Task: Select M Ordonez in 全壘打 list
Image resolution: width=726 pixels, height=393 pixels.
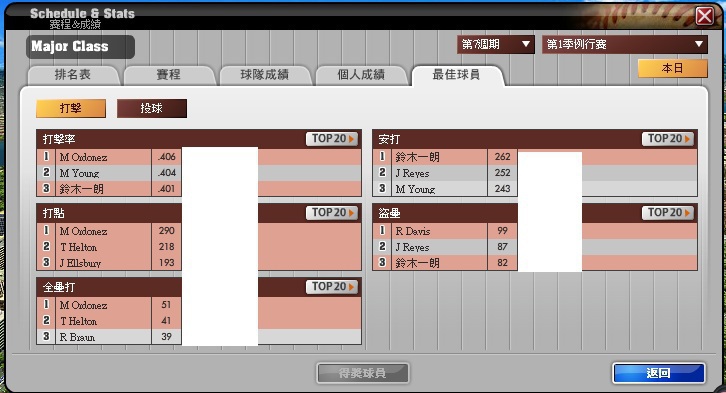Action: coord(83,306)
